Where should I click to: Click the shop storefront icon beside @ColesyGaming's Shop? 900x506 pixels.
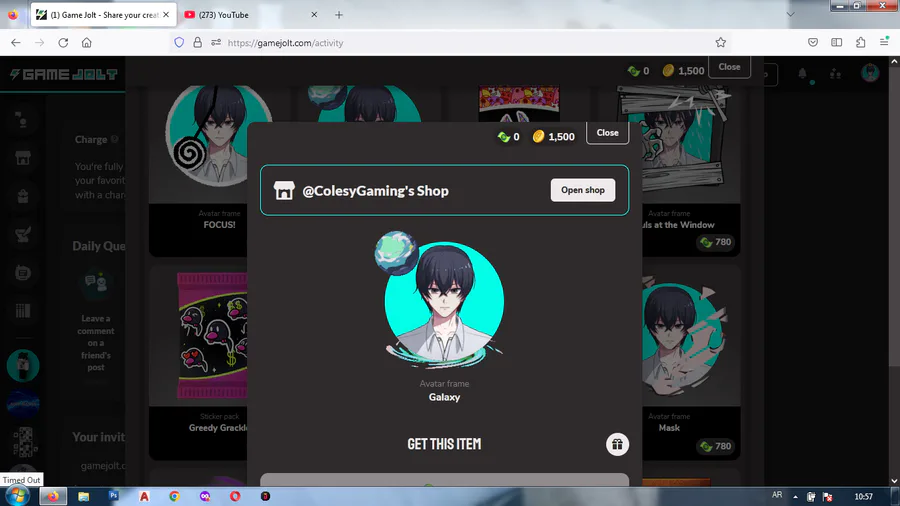[284, 190]
